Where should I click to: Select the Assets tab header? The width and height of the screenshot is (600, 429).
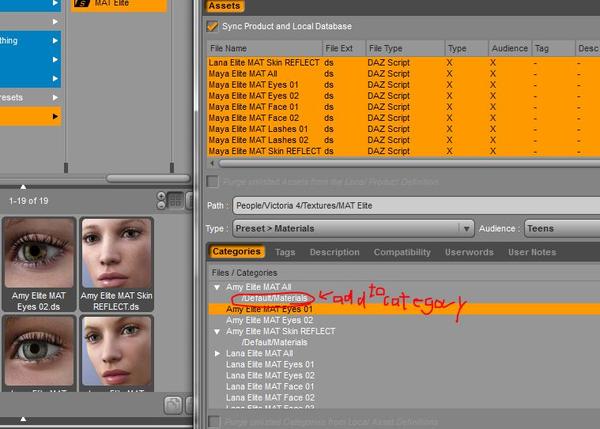224,6
